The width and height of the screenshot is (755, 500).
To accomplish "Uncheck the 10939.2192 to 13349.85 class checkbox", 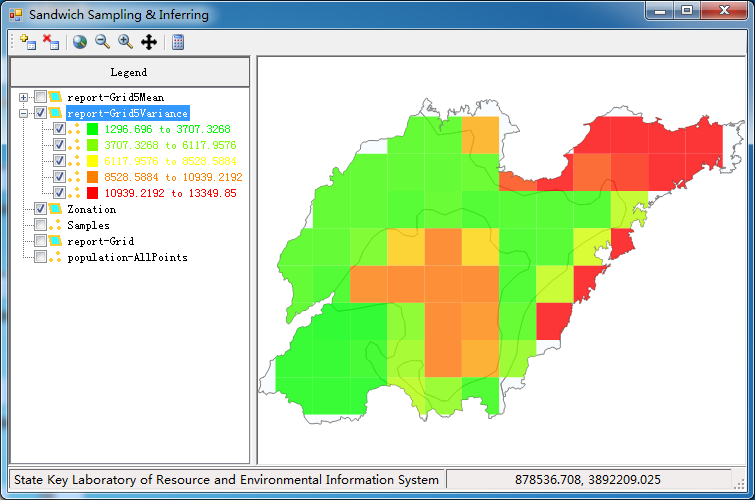I will pyautogui.click(x=59, y=193).
